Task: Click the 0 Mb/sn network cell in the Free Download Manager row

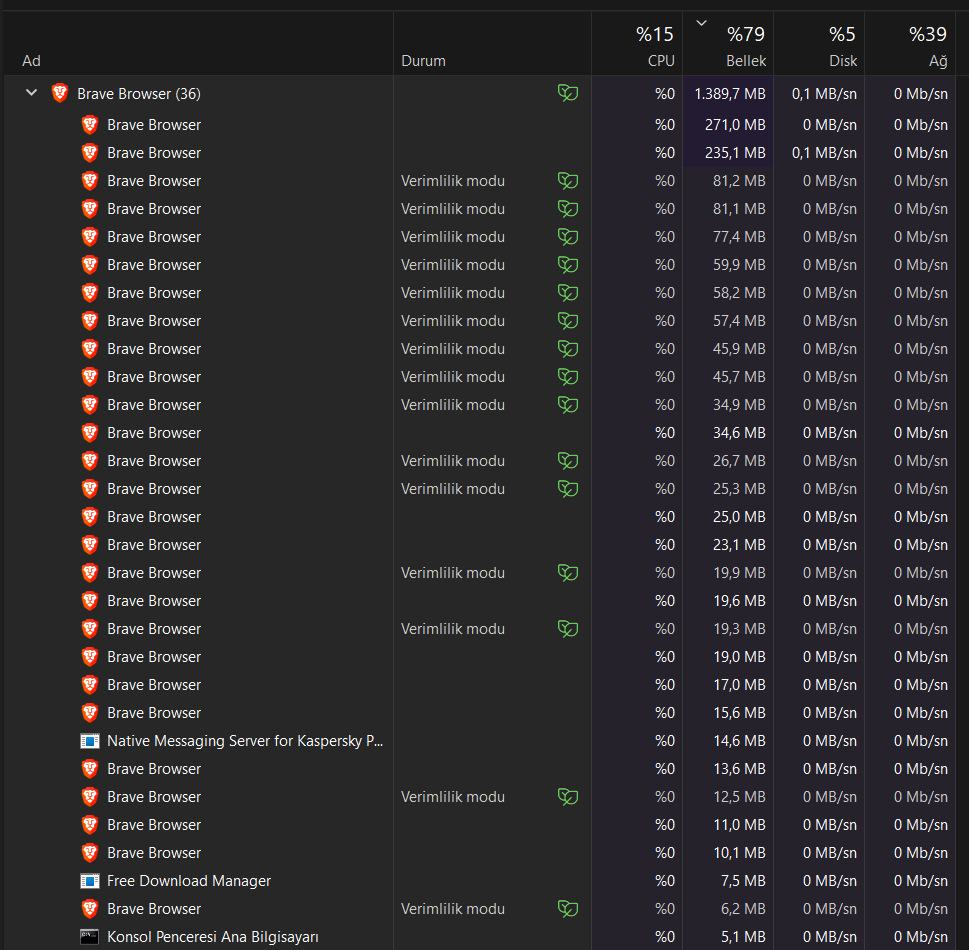Action: click(x=910, y=881)
